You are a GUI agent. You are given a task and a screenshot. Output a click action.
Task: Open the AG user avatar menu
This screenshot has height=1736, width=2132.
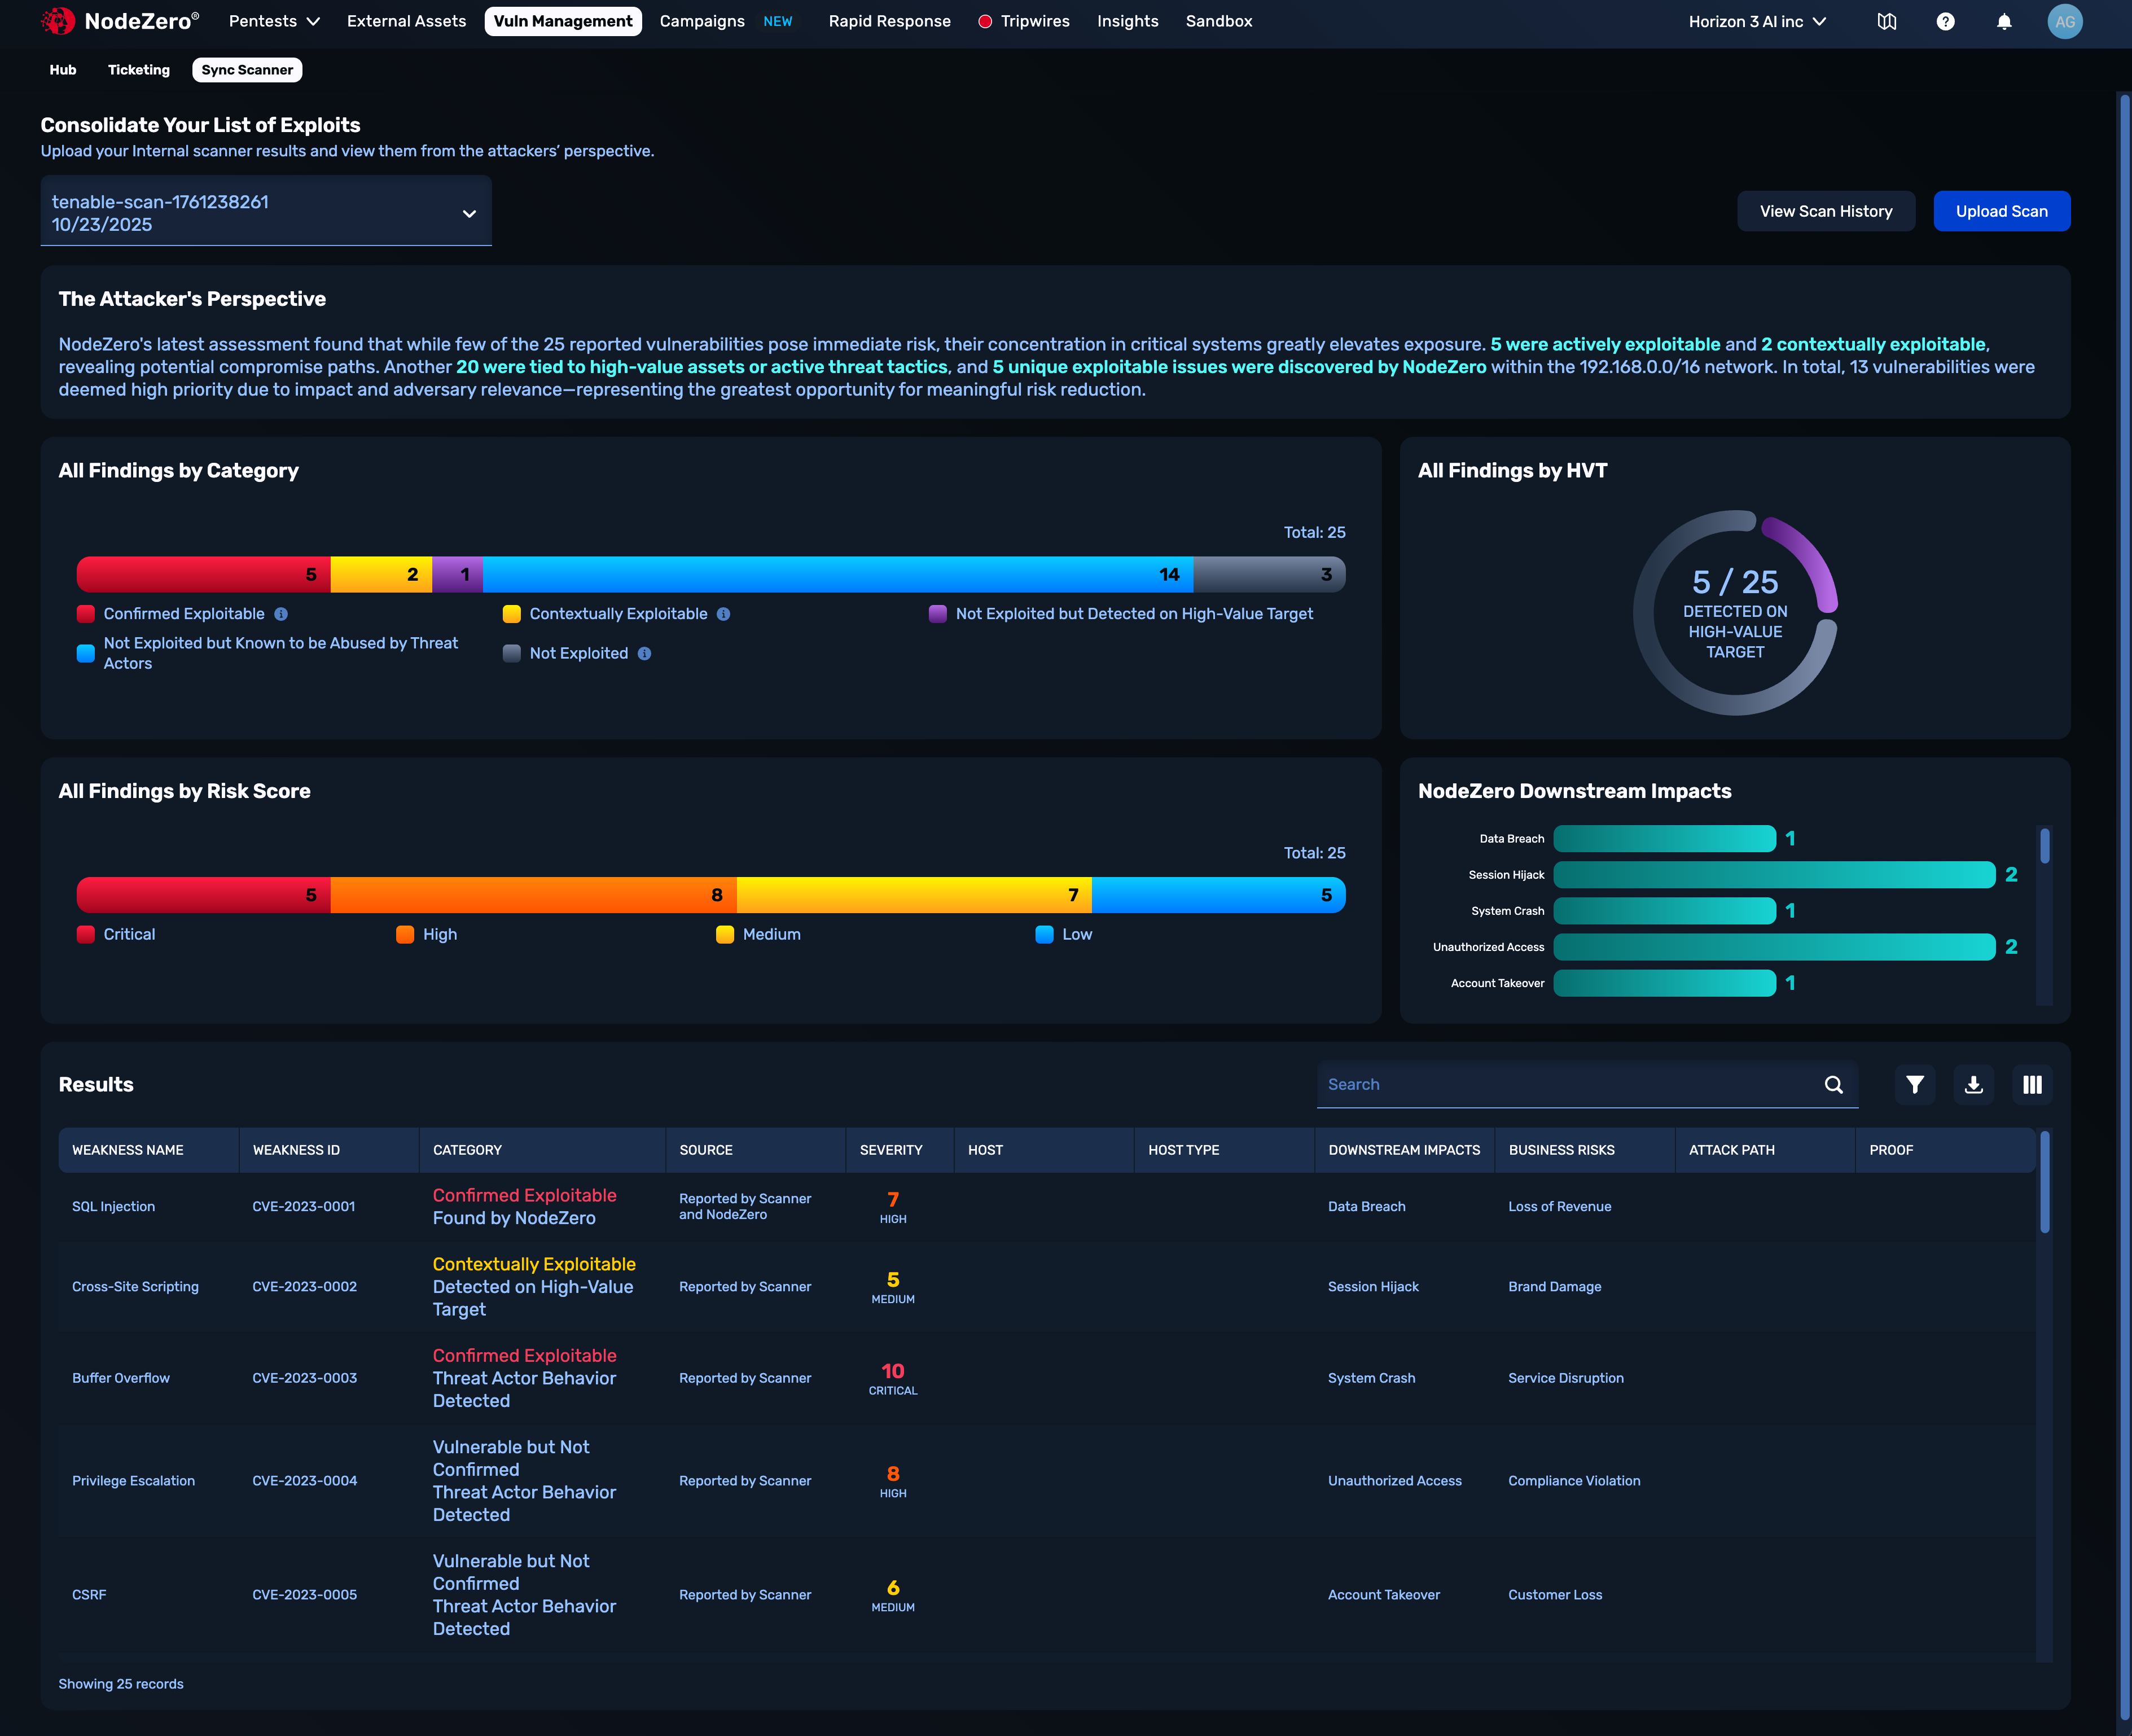point(2064,21)
